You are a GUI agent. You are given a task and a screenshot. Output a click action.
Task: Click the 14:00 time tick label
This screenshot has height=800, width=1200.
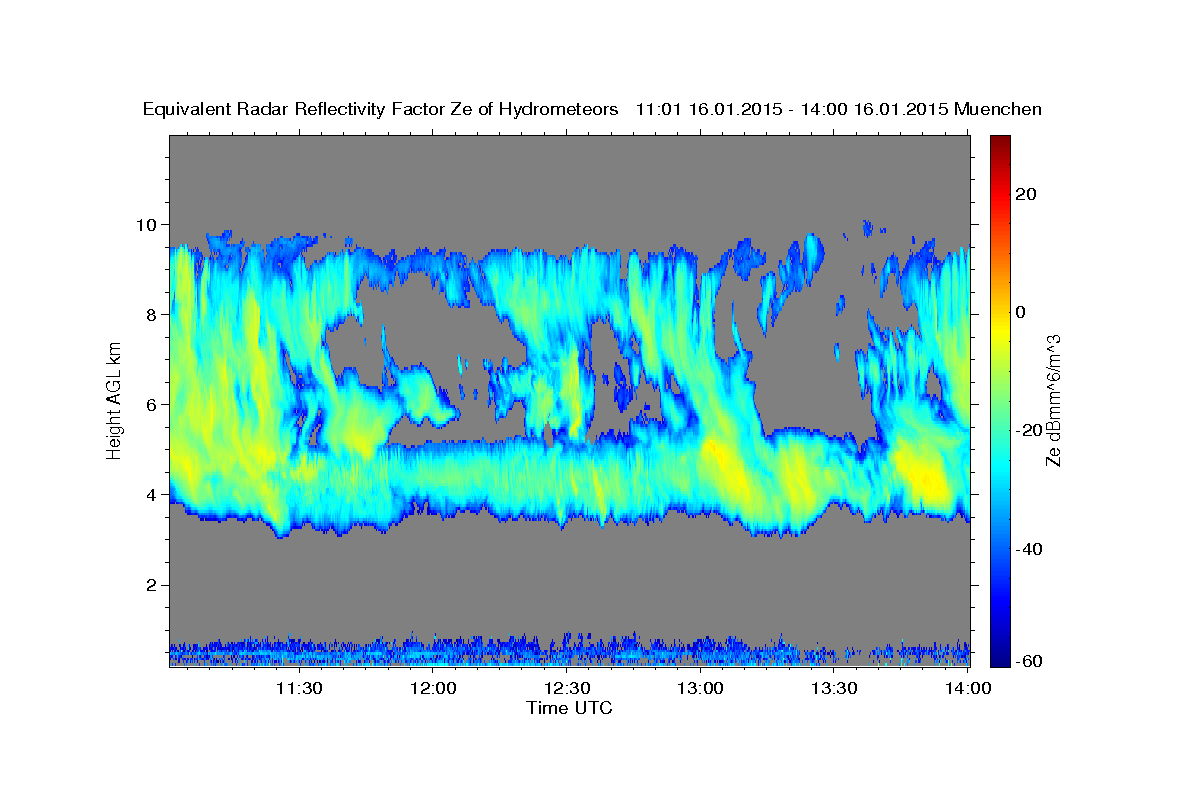(x=968, y=688)
